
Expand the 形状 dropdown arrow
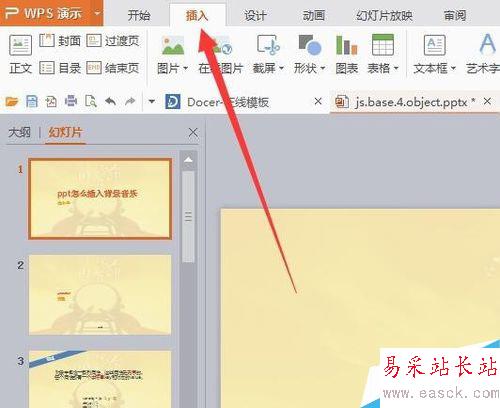[323, 68]
